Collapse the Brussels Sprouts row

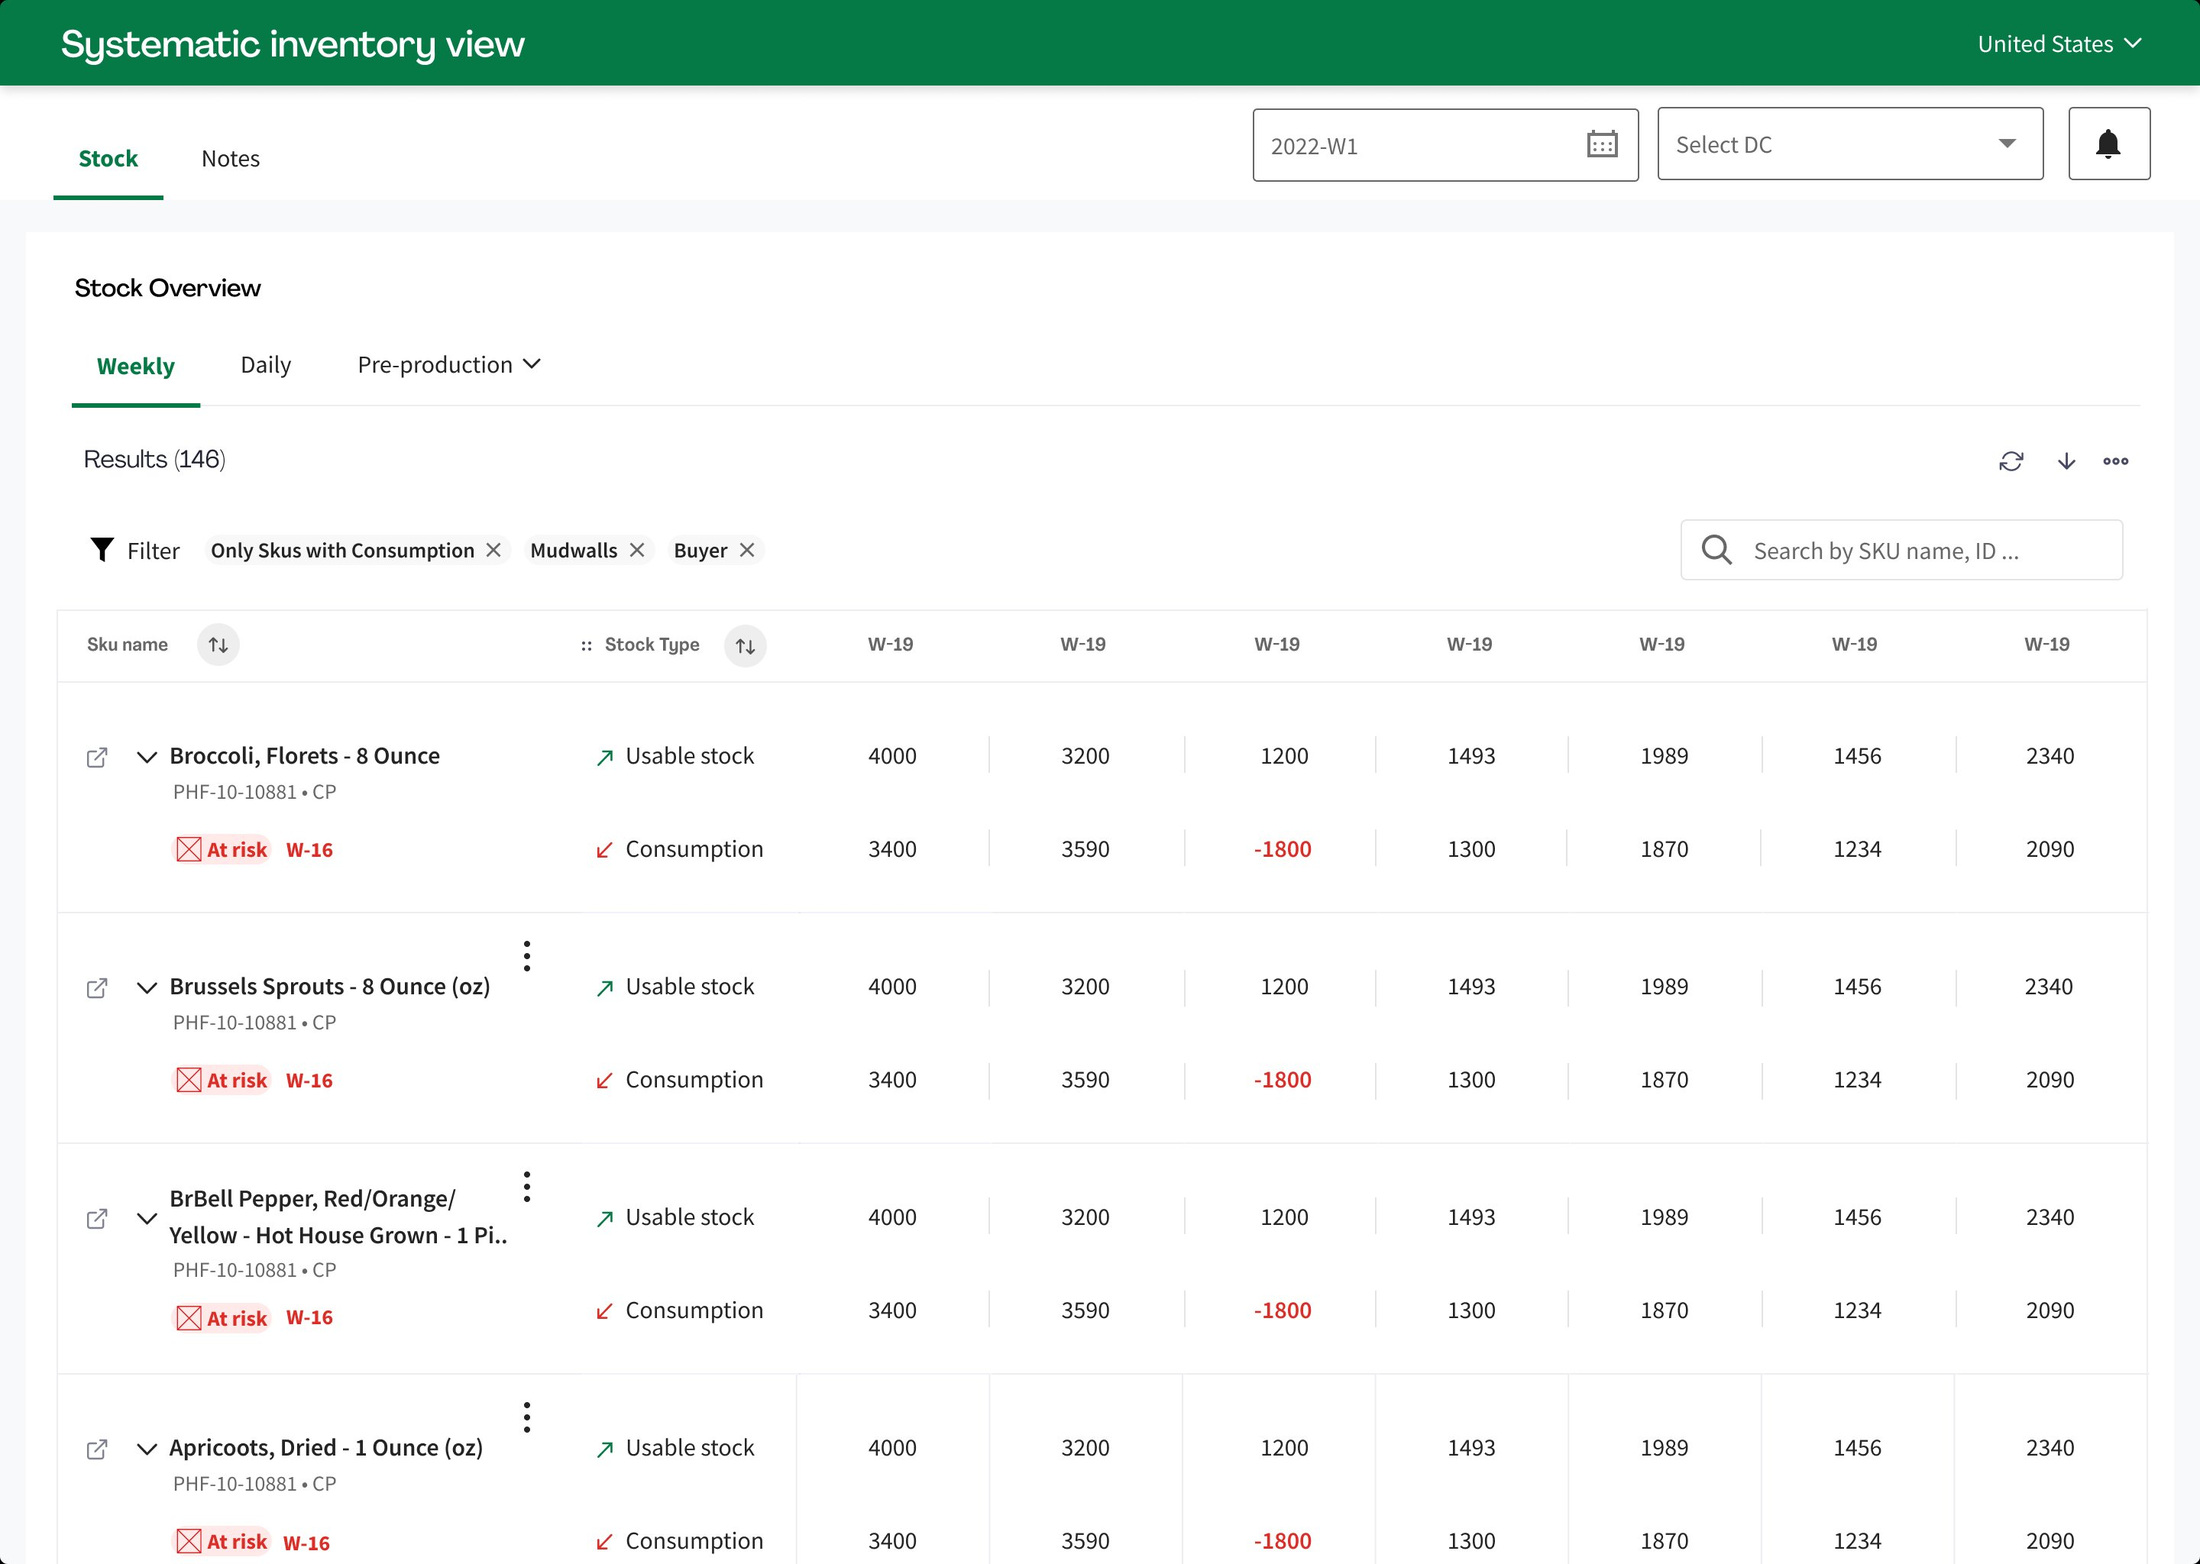click(147, 988)
